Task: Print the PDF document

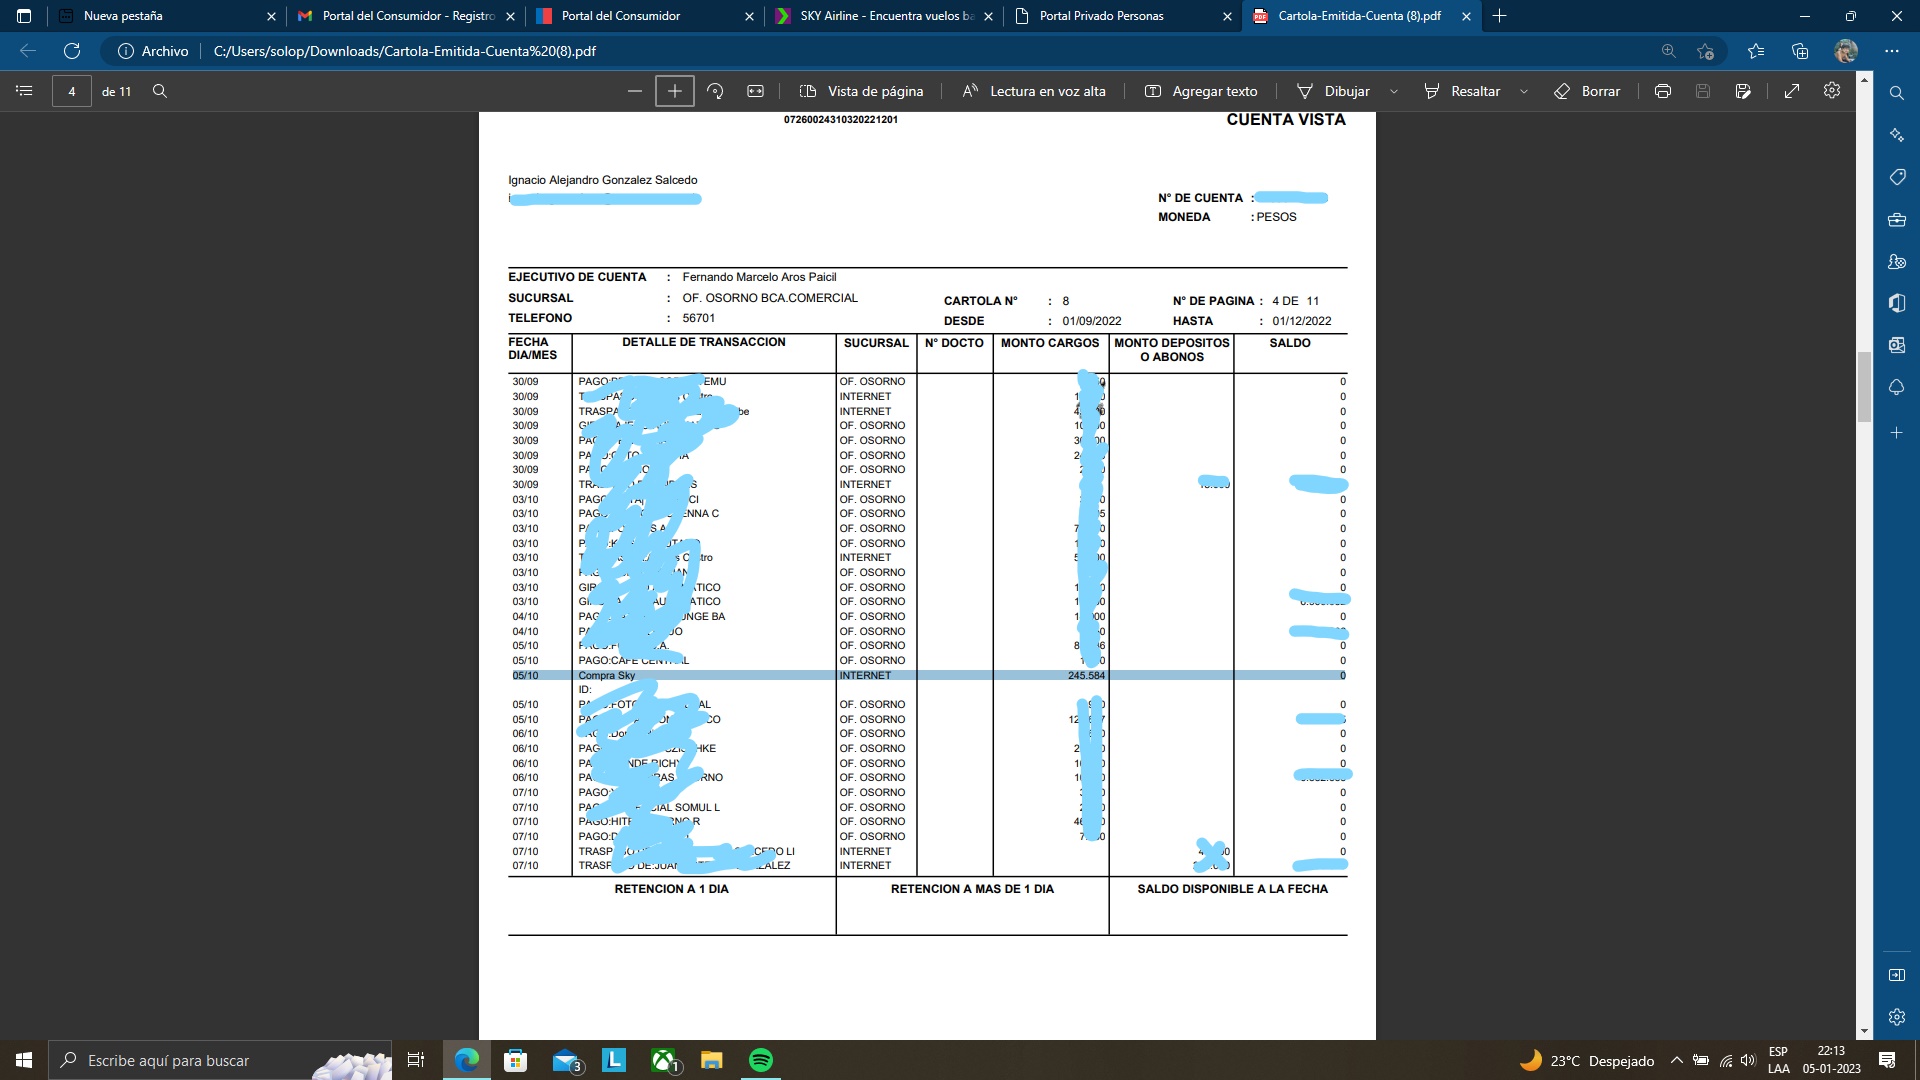Action: click(x=1663, y=91)
